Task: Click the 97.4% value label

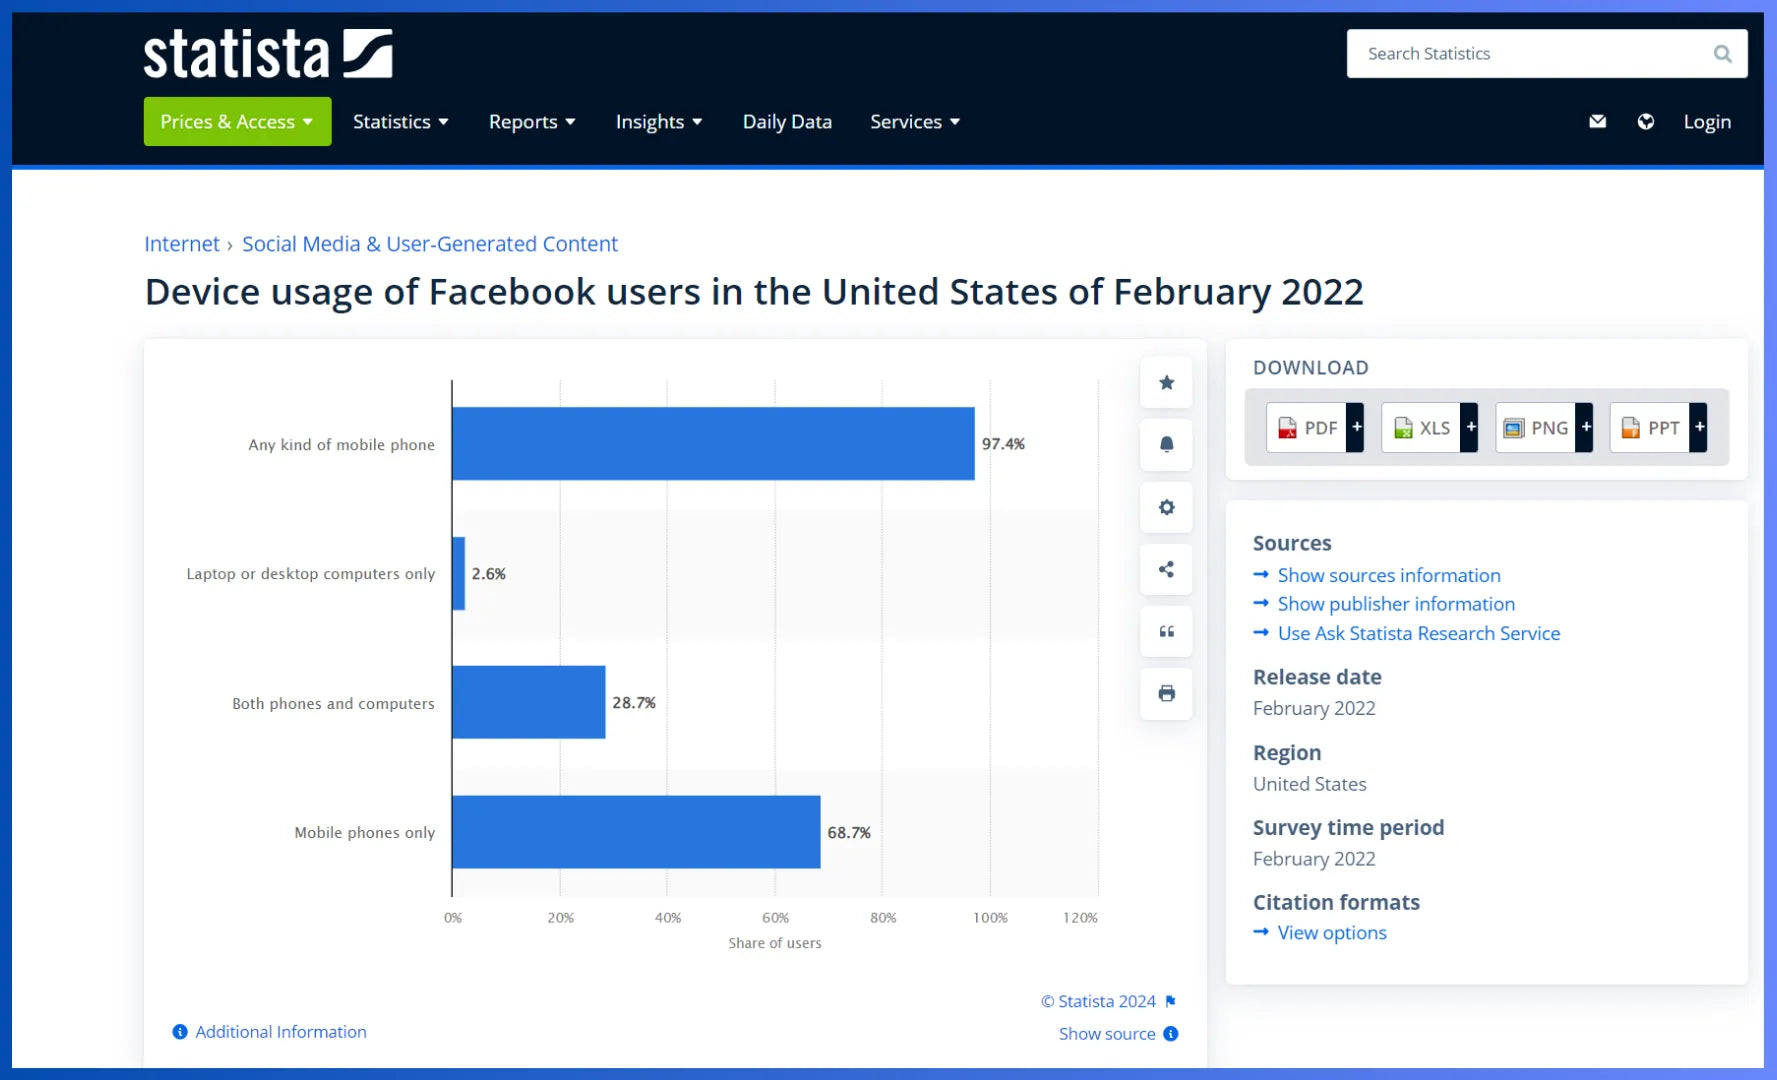Action: coord(1003,444)
